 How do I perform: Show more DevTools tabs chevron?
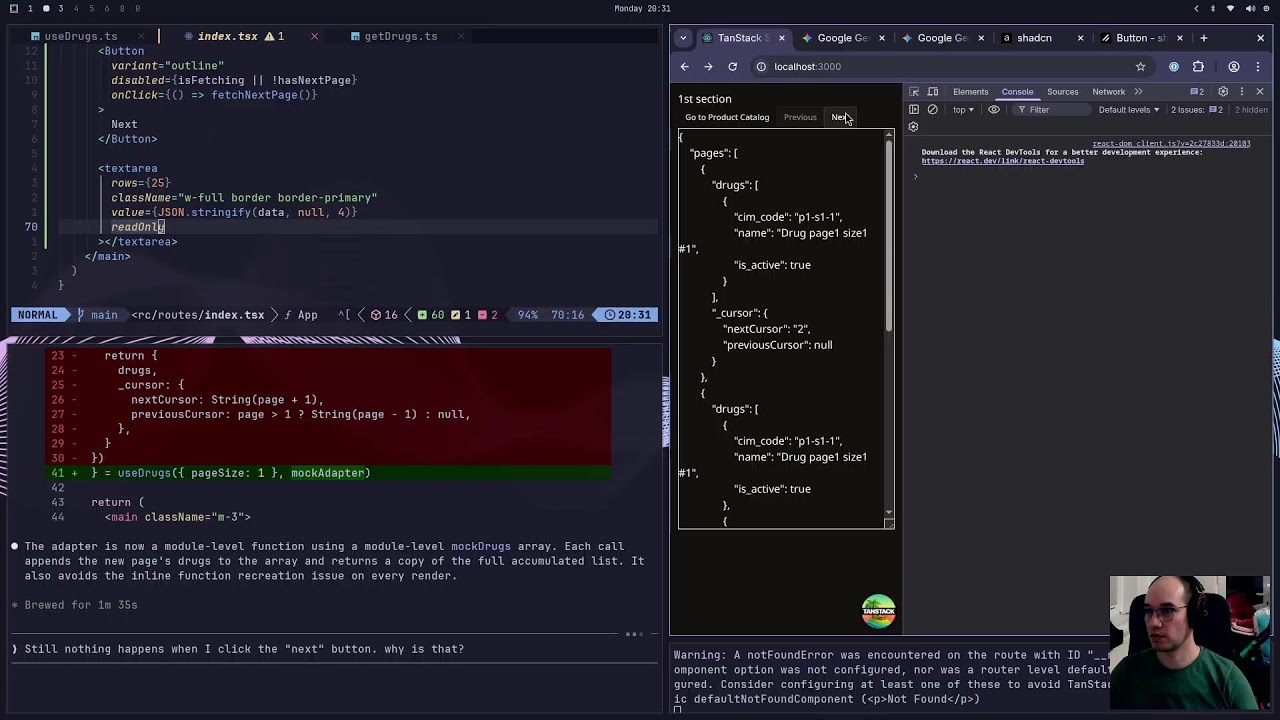1138,92
